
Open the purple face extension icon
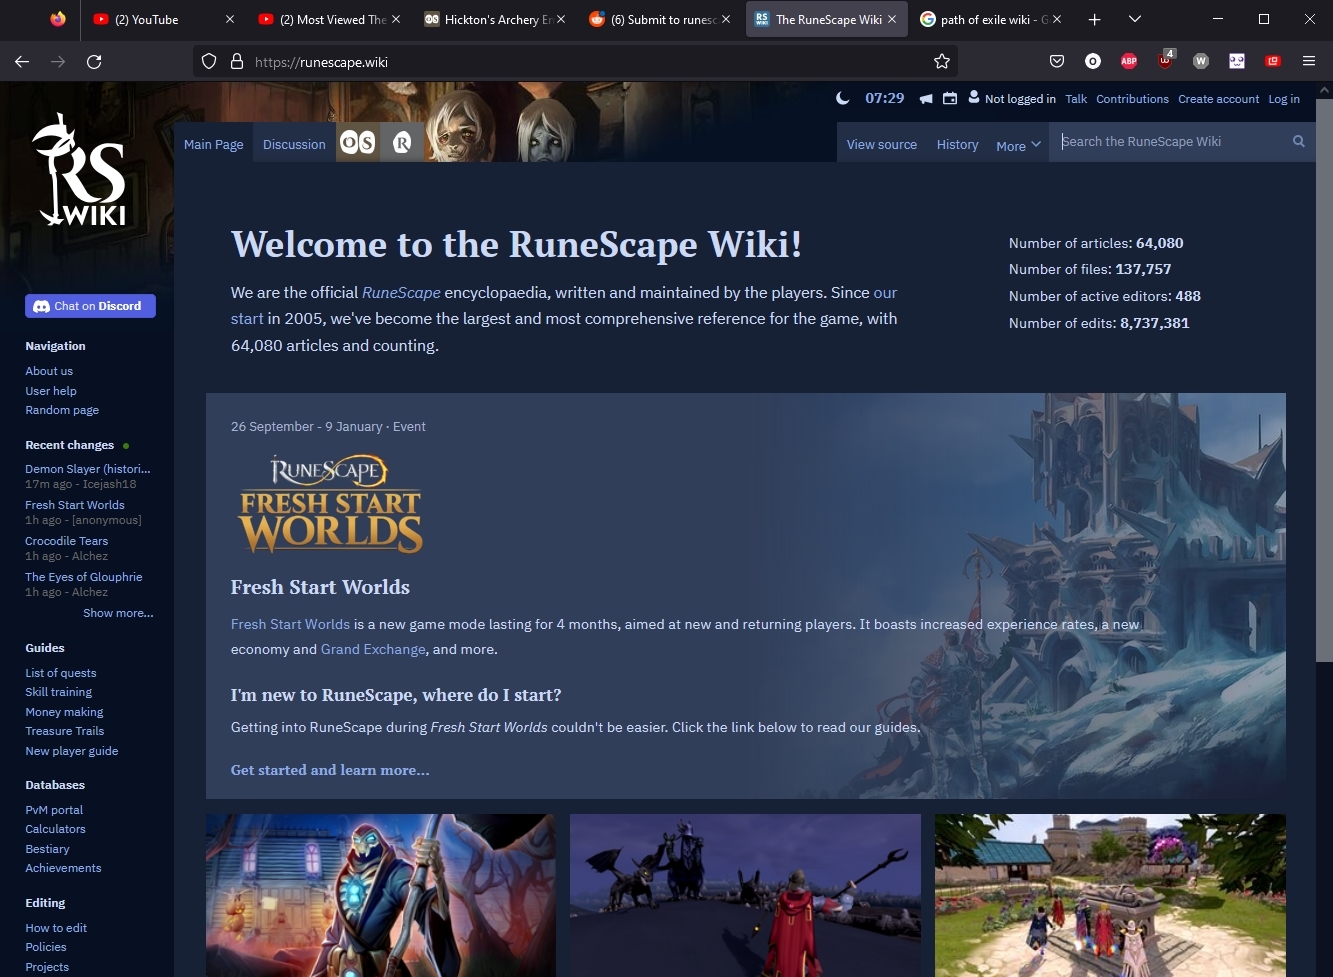[1237, 61]
